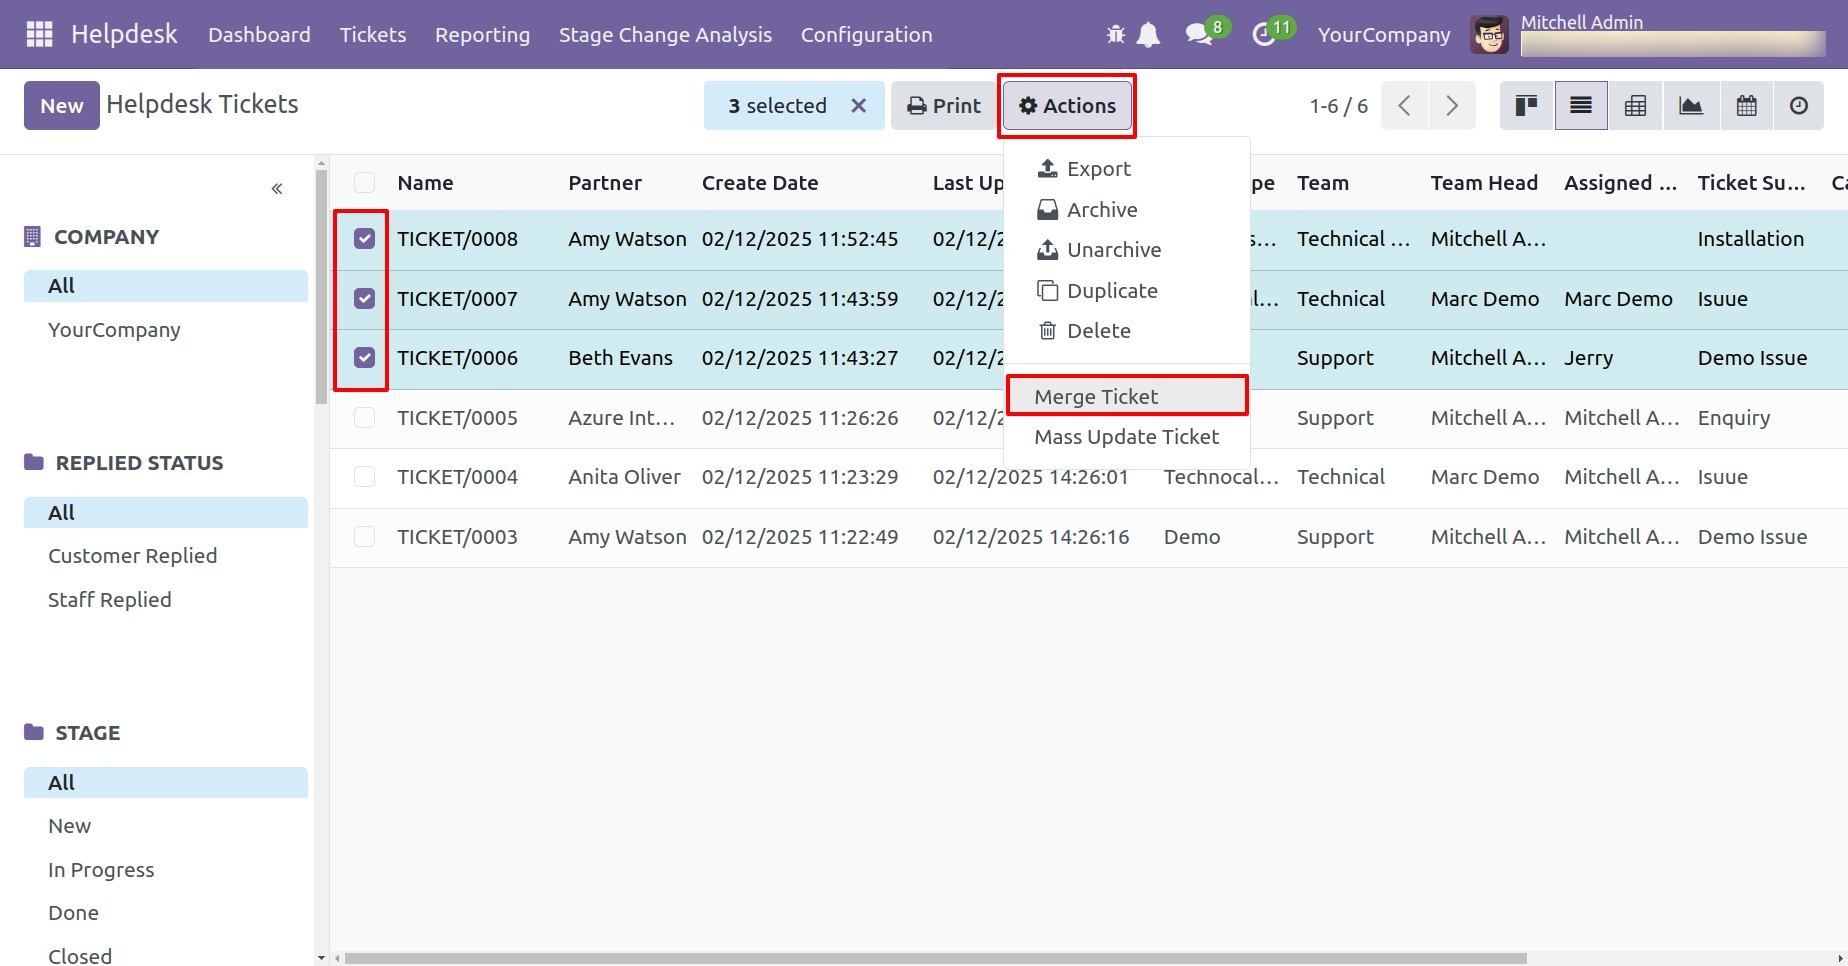Switch to List view
1848x966 pixels.
coord(1581,106)
